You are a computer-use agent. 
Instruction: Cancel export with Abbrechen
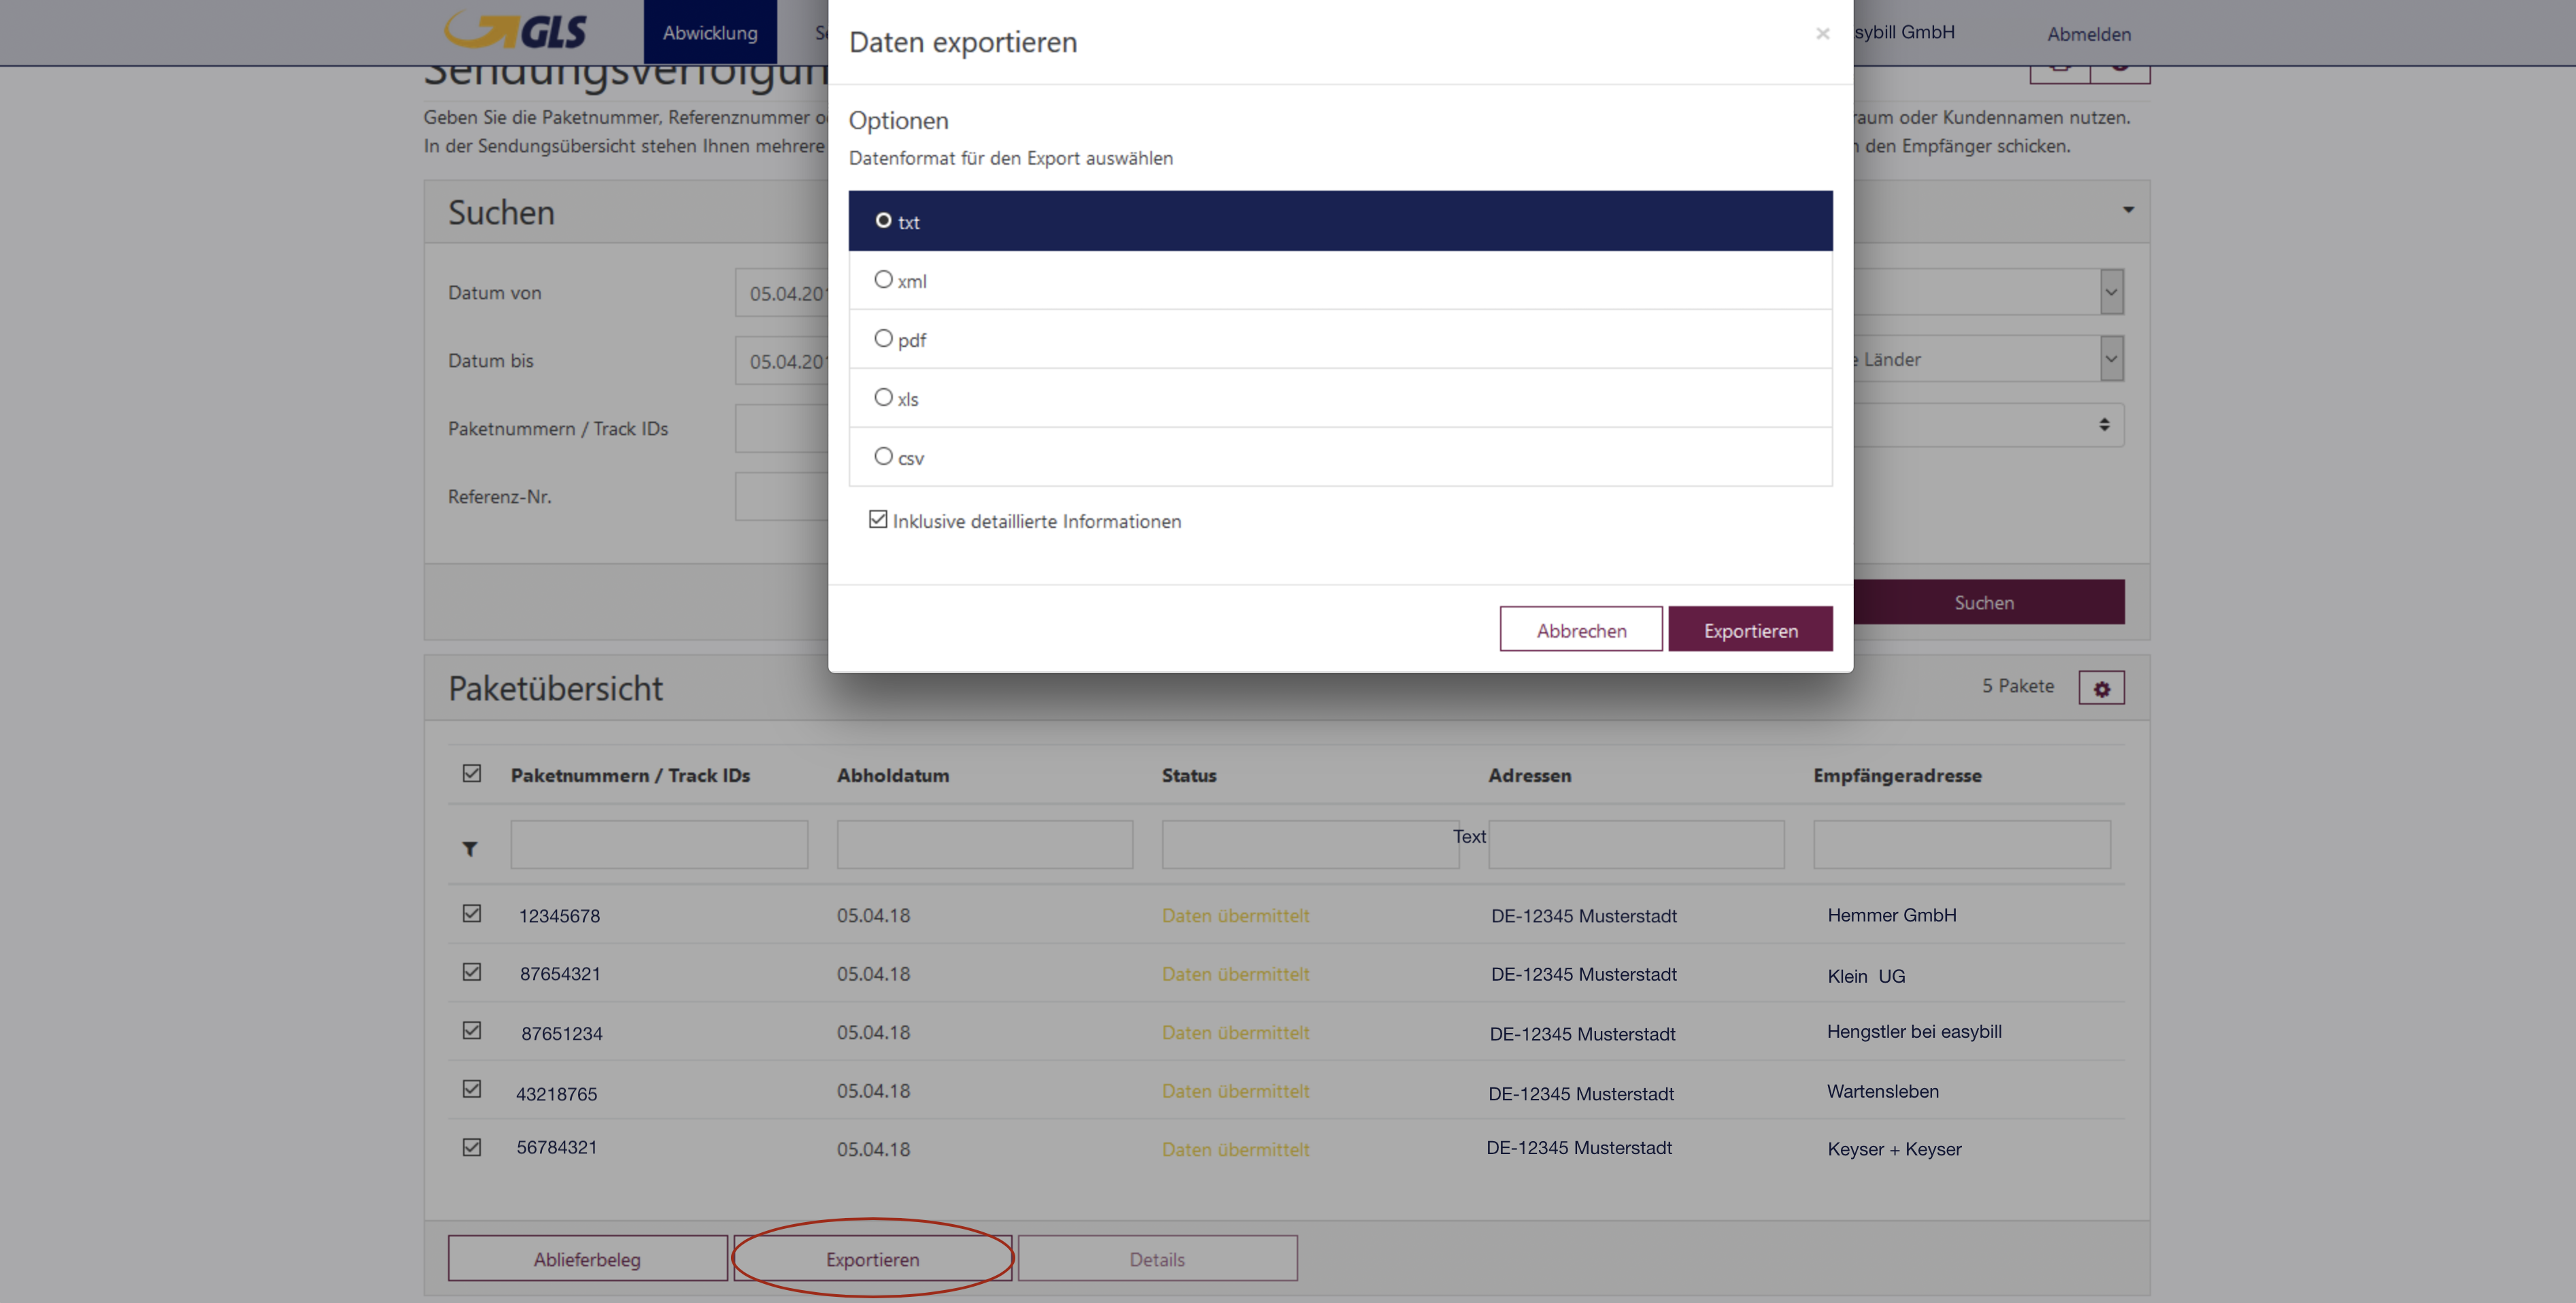1580,630
